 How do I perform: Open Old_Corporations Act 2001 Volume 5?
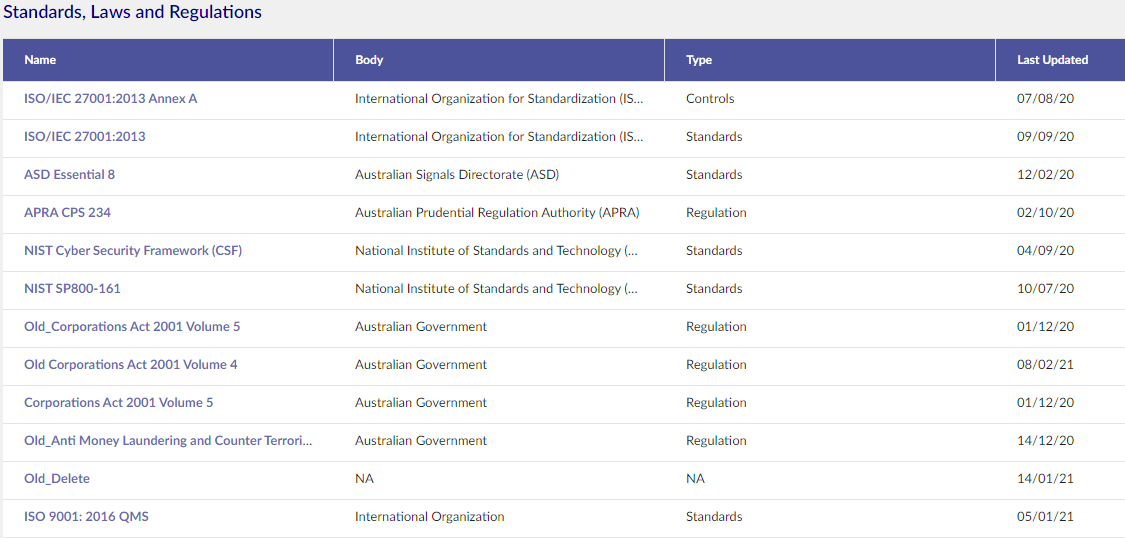pos(132,327)
